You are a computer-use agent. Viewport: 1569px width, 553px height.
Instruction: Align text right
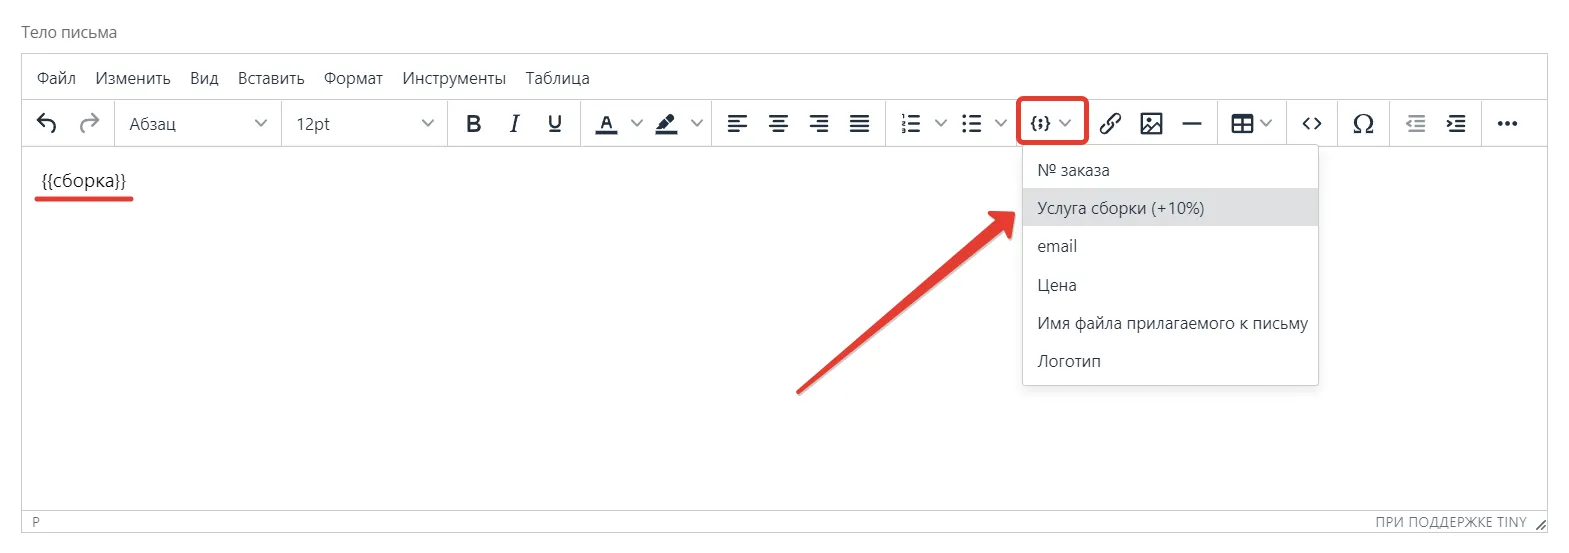coord(819,123)
